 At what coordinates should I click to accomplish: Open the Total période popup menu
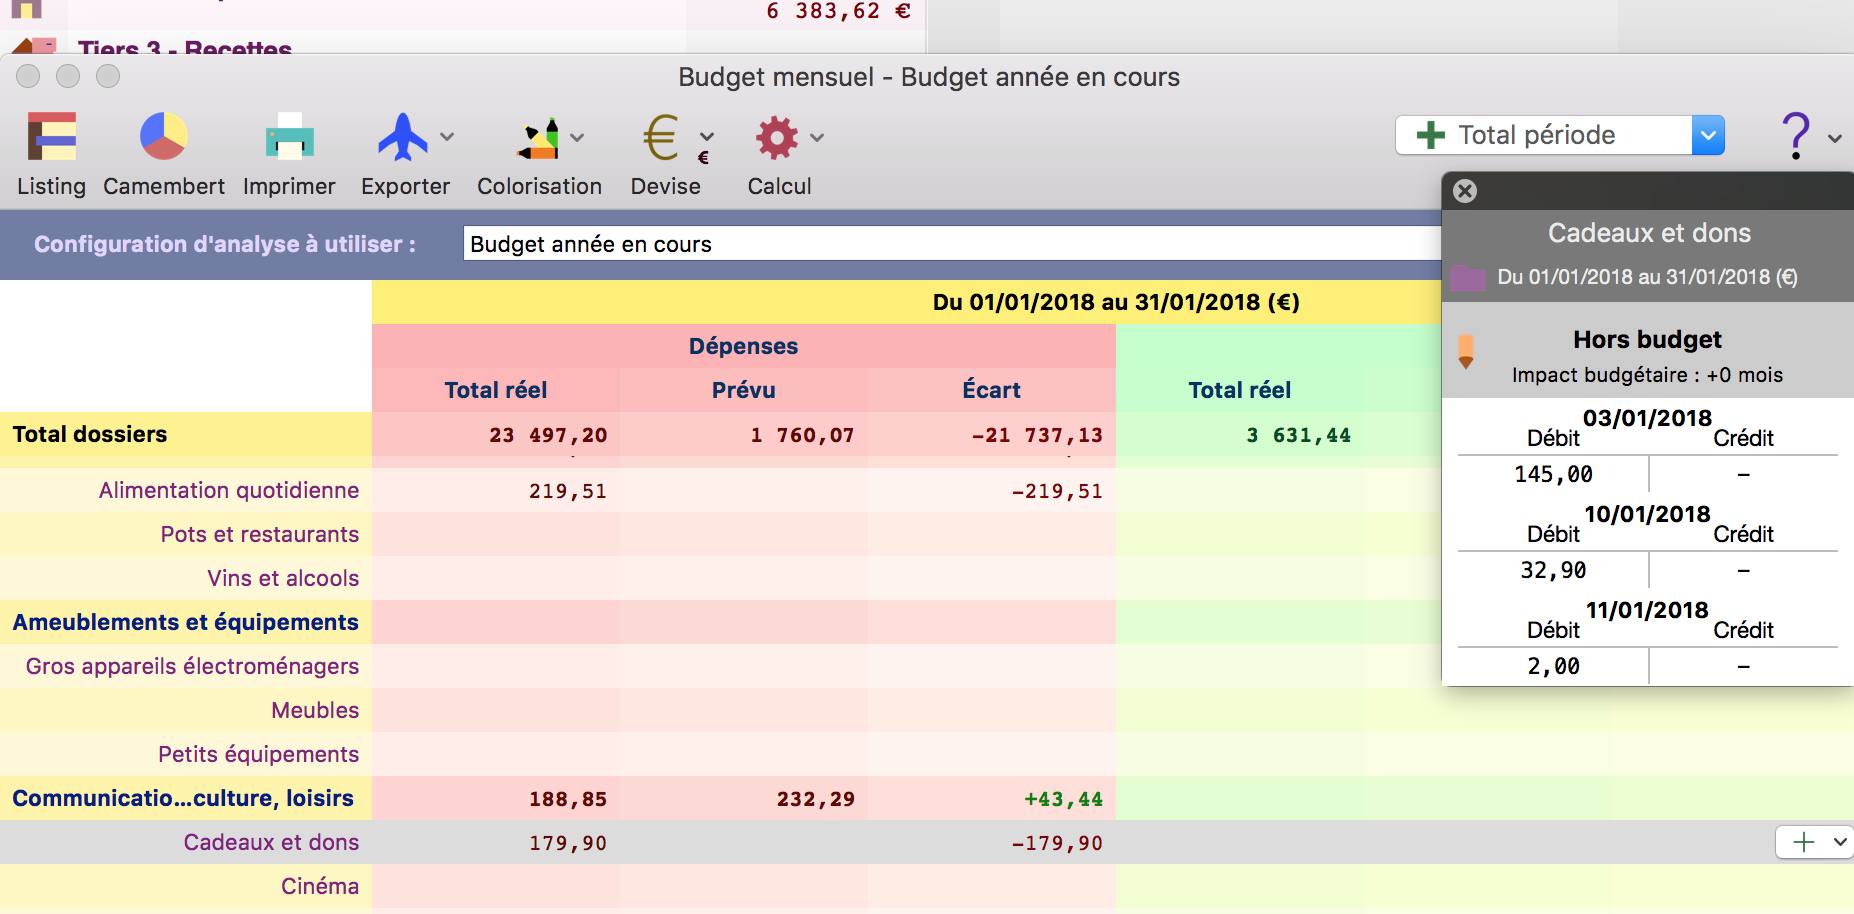coord(1560,135)
